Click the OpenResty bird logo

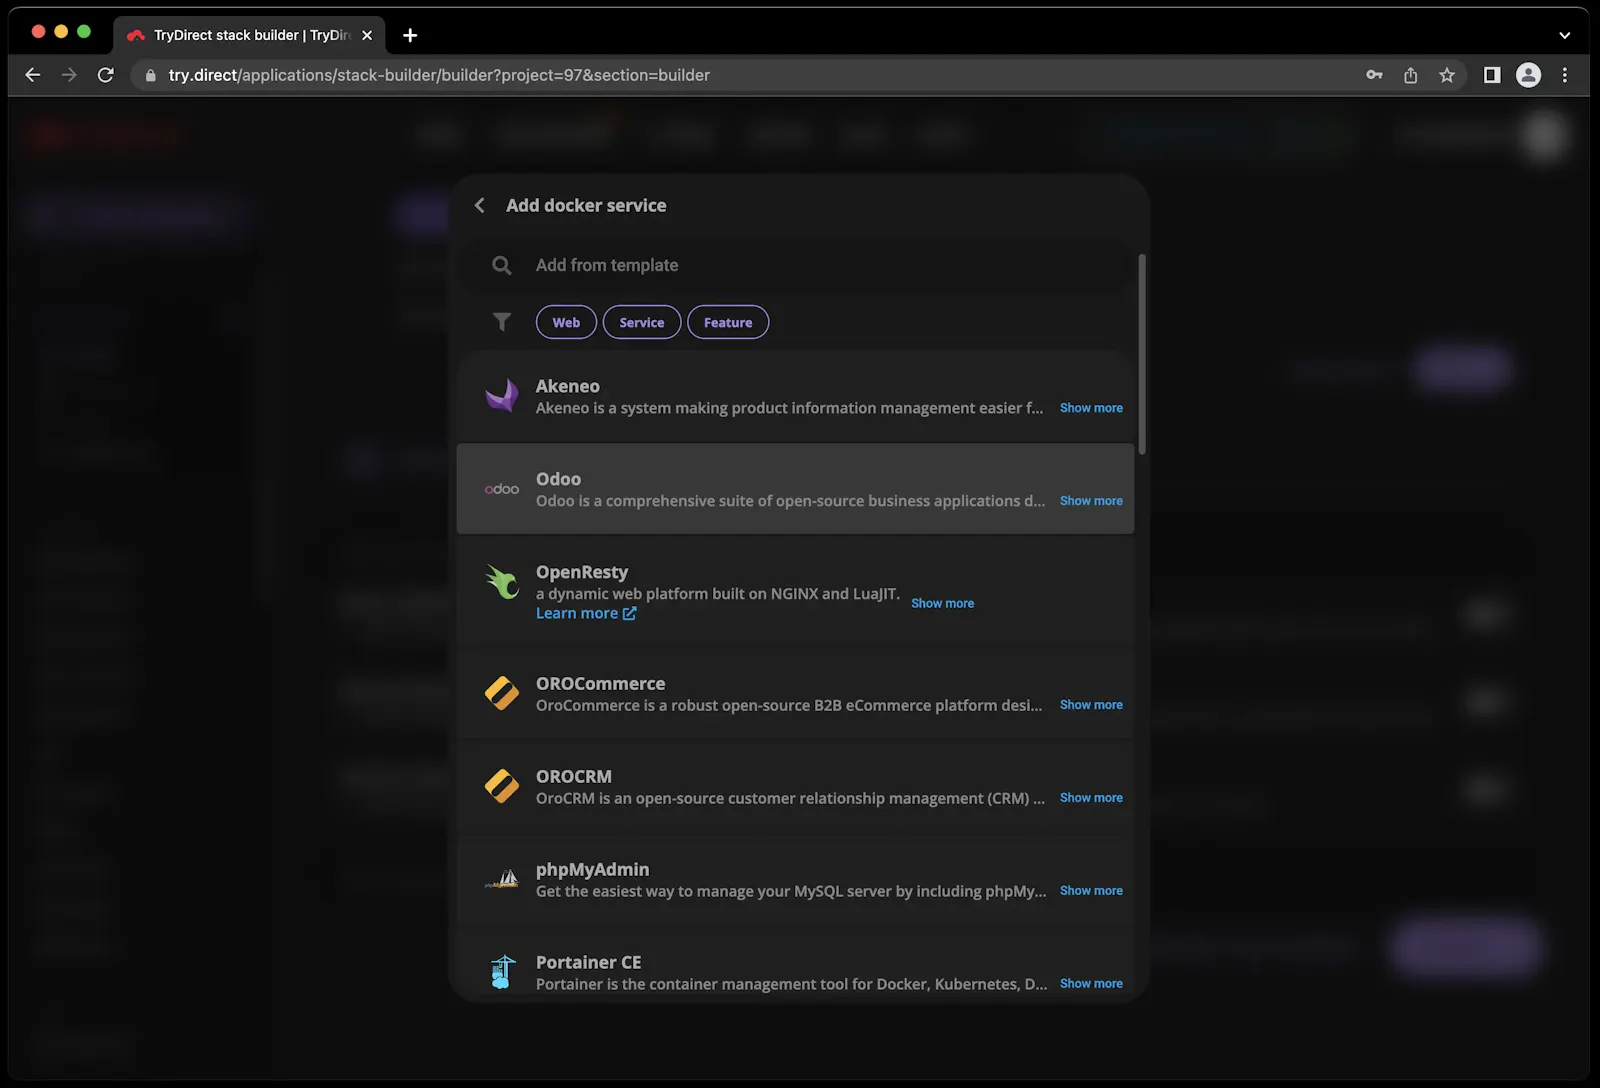502,582
